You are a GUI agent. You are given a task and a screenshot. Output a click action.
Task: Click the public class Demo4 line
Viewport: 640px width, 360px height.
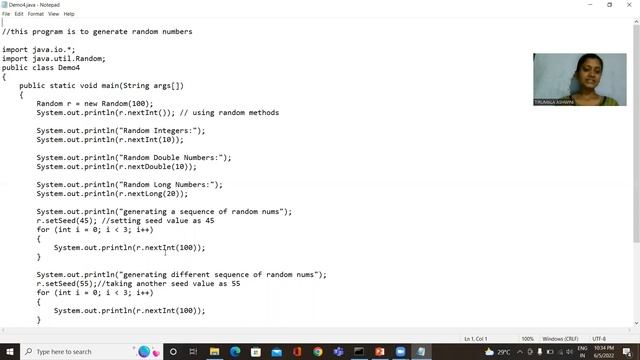coord(41,67)
